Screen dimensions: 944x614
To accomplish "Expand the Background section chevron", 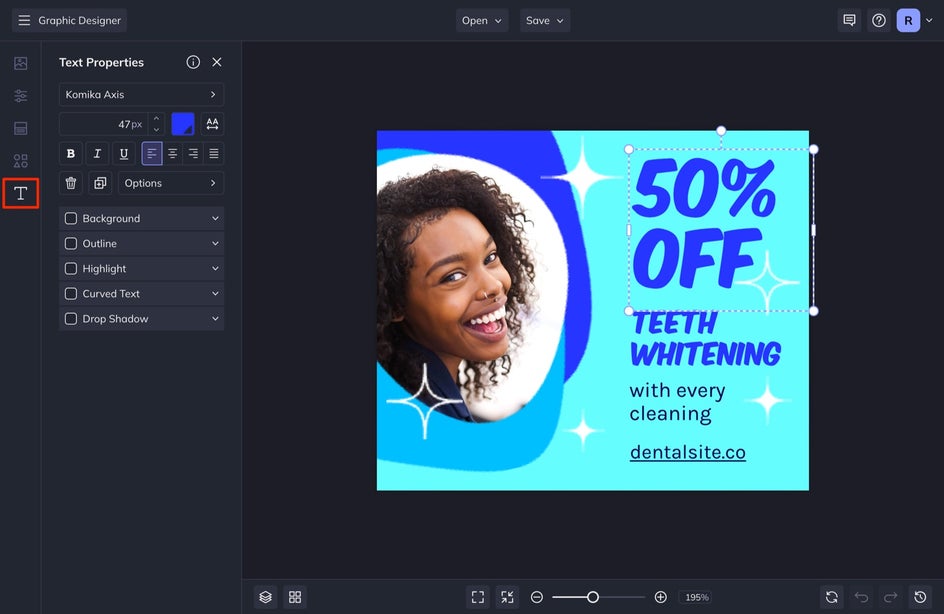I will (x=215, y=219).
